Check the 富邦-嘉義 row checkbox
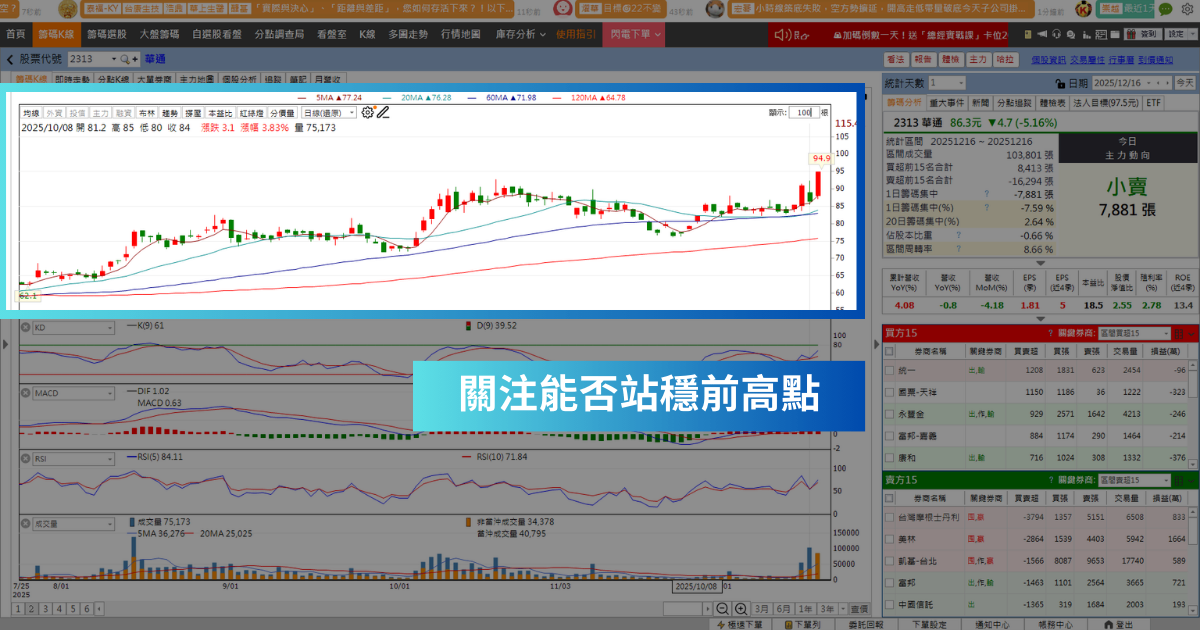 pyautogui.click(x=890, y=436)
